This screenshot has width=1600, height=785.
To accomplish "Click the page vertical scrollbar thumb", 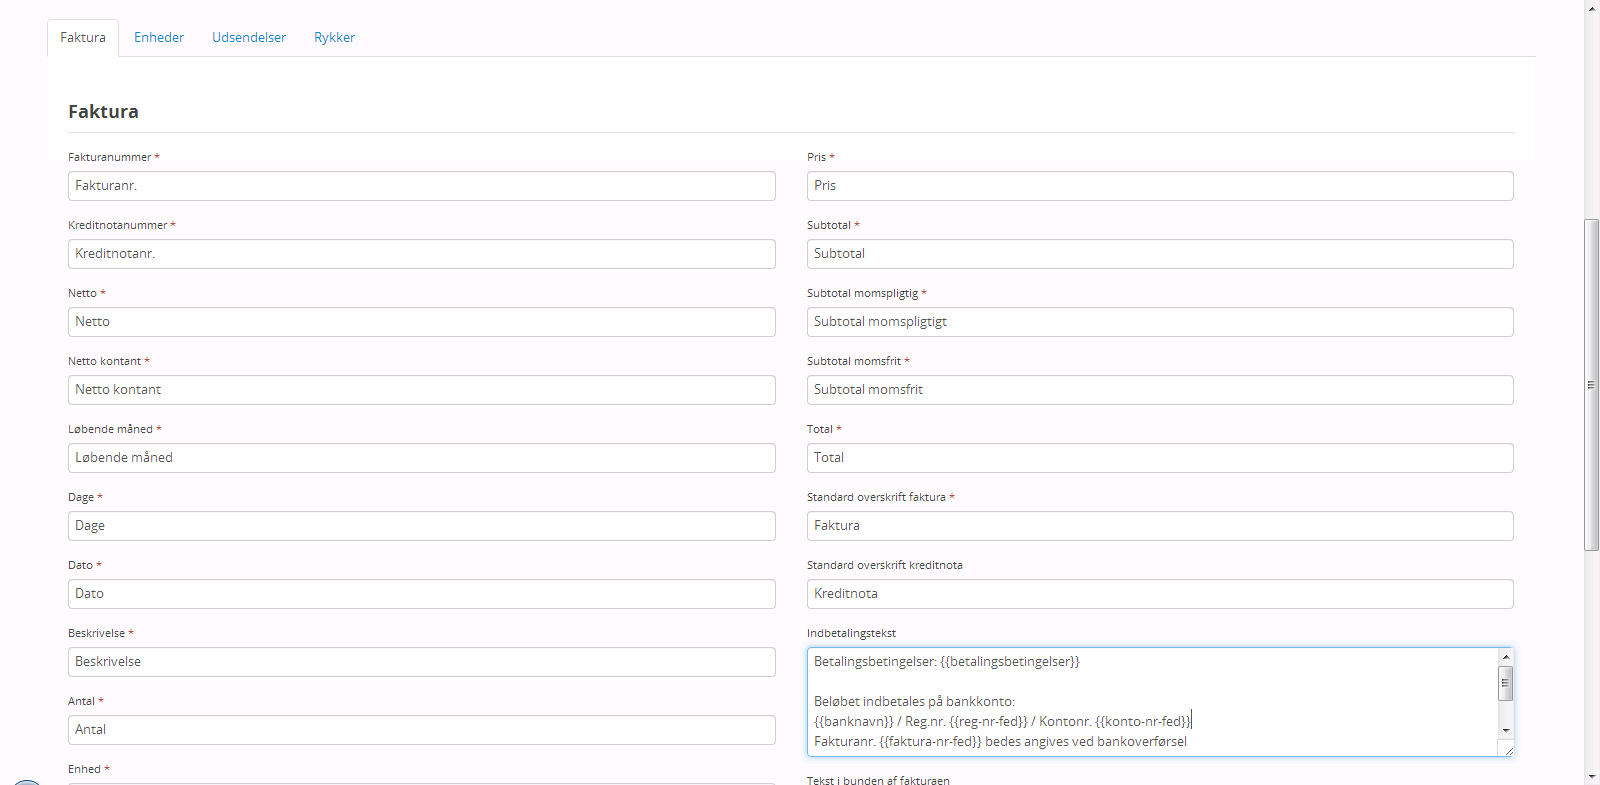I will [x=1591, y=385].
